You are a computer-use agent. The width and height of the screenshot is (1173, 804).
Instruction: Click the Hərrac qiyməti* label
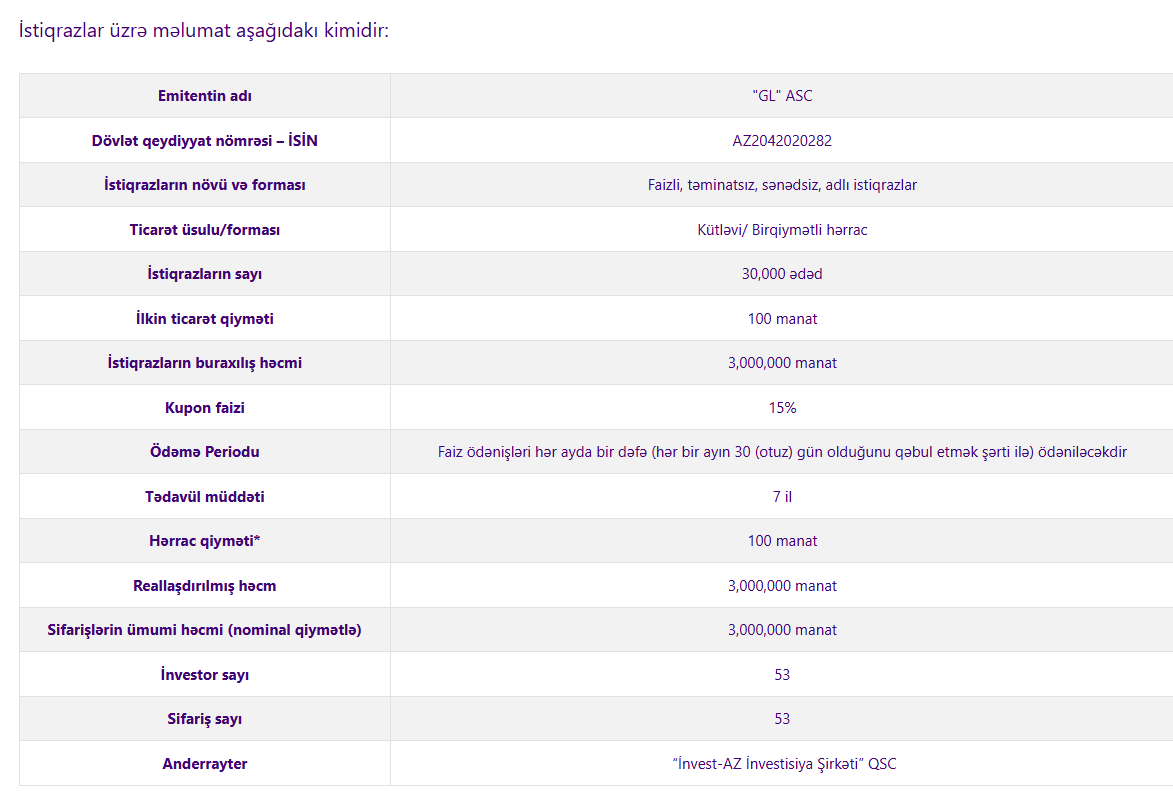204,541
